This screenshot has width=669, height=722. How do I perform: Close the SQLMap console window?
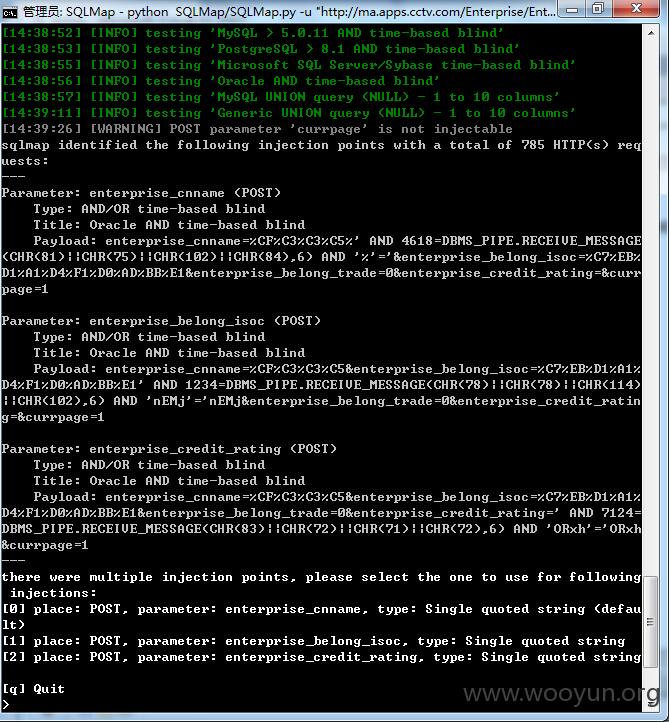(636, 8)
